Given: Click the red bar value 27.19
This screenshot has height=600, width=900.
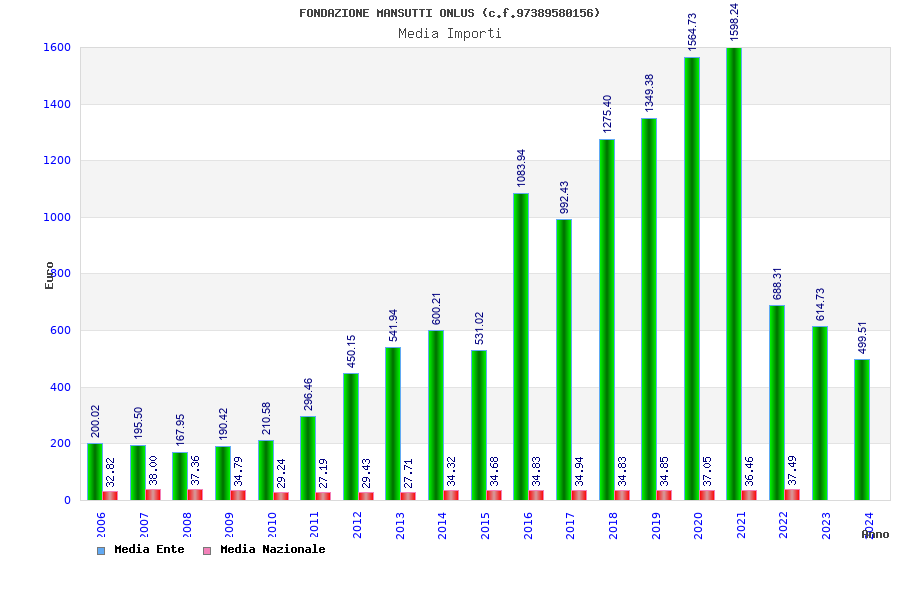Looking at the screenshot, I should (323, 473).
